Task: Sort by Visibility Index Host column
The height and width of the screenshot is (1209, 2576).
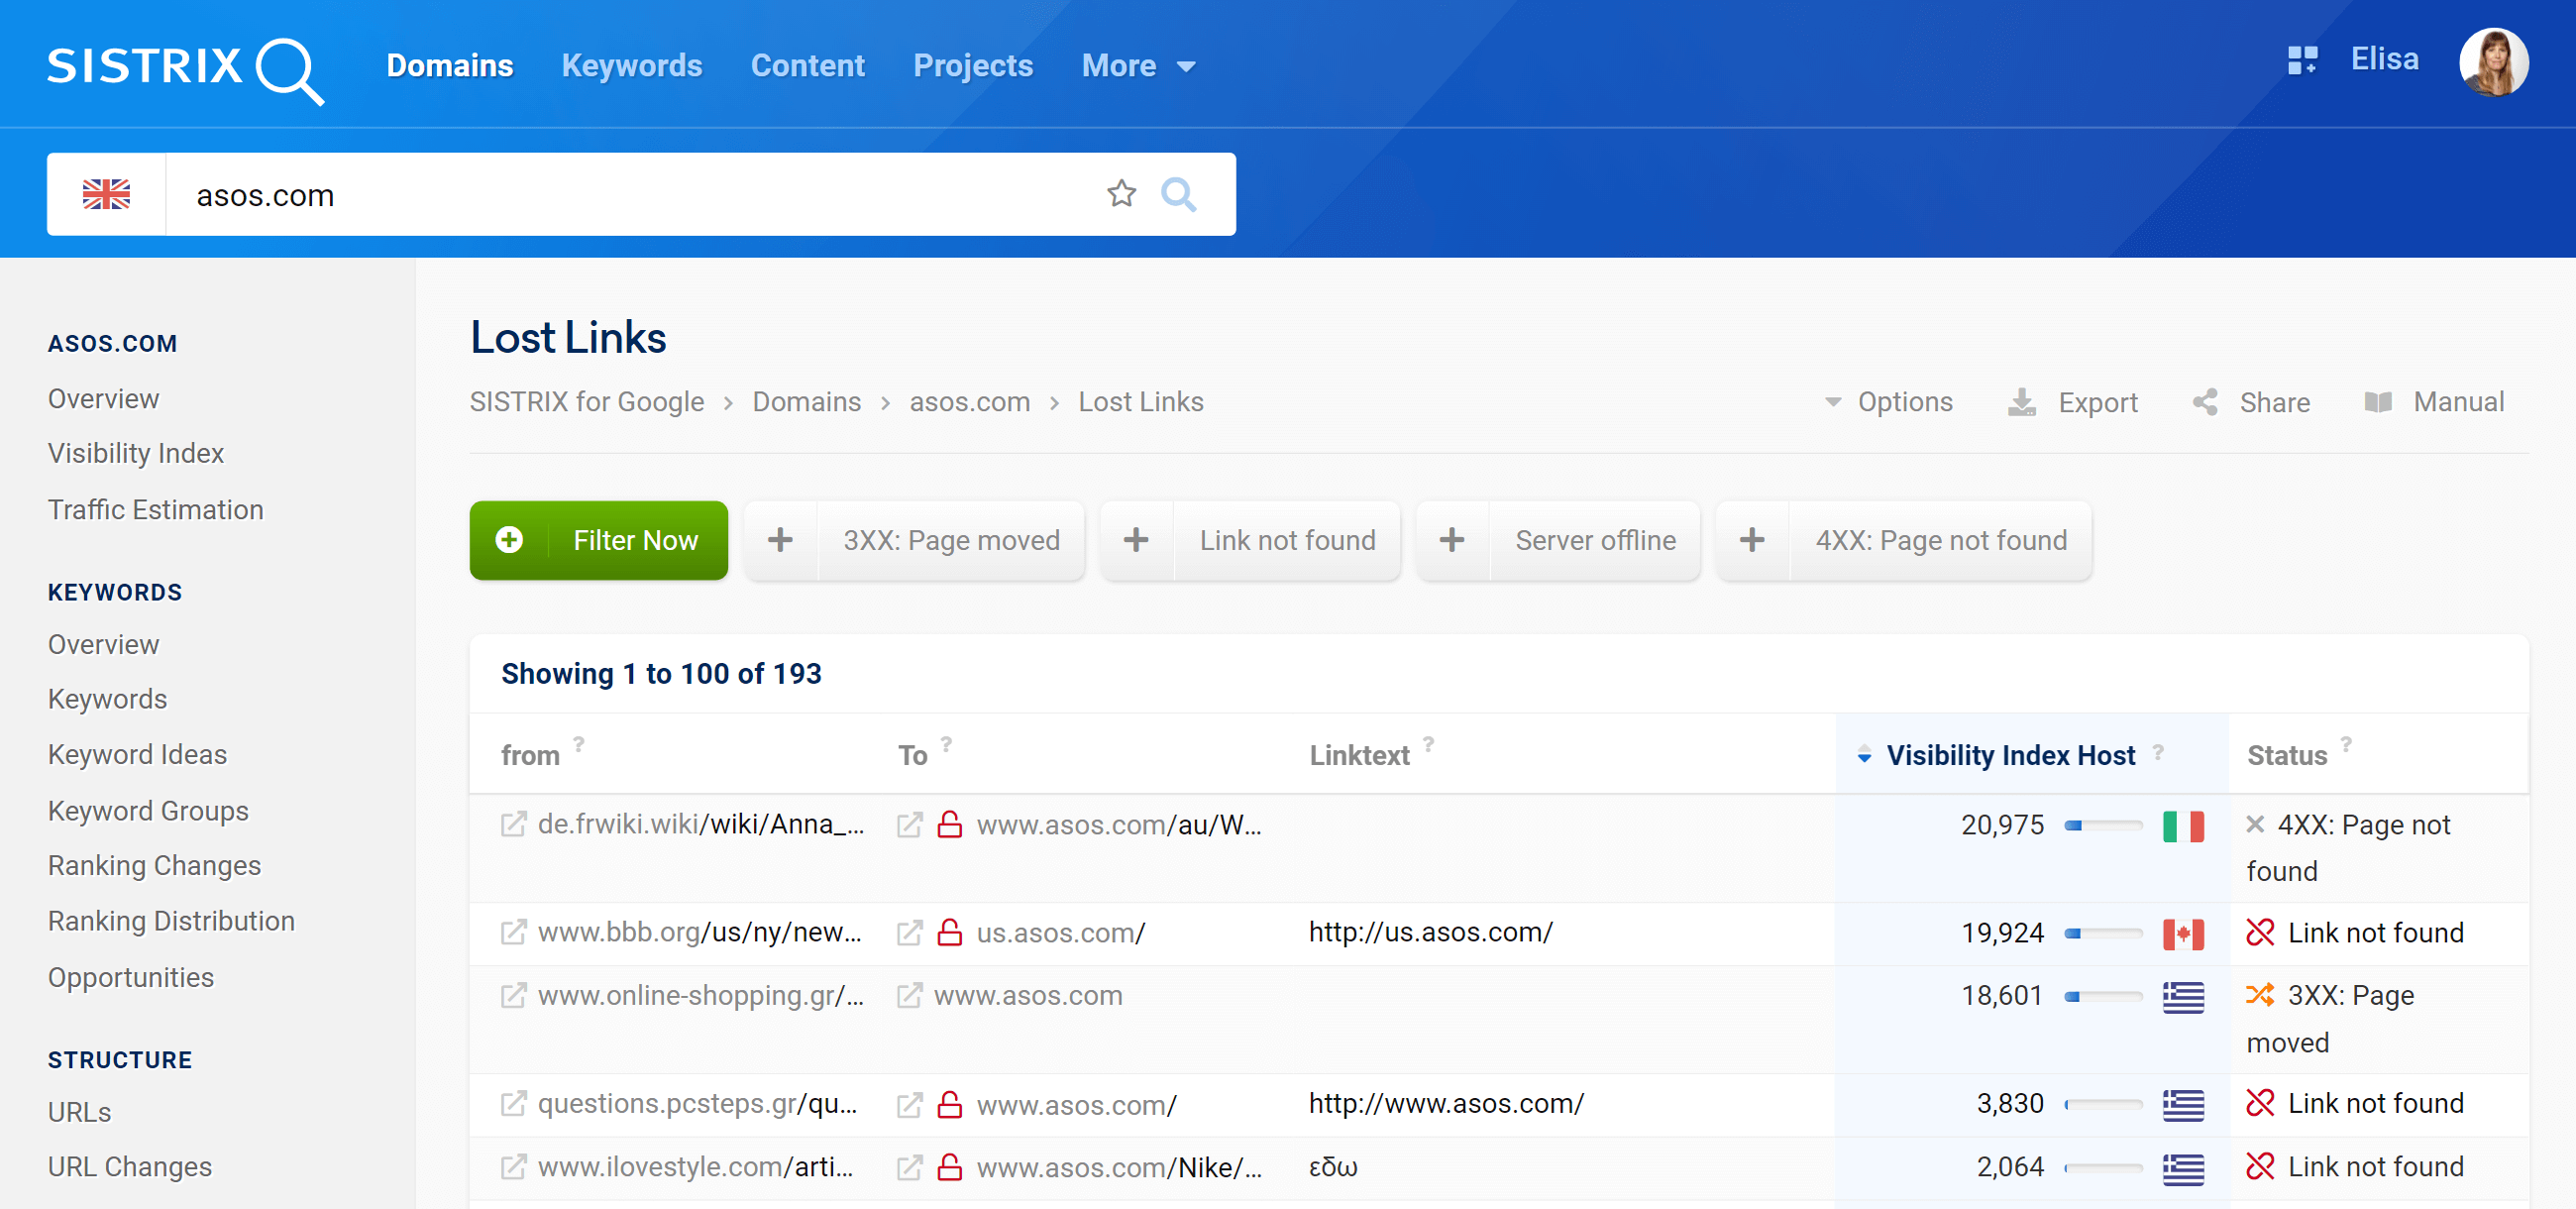Action: [2010, 755]
